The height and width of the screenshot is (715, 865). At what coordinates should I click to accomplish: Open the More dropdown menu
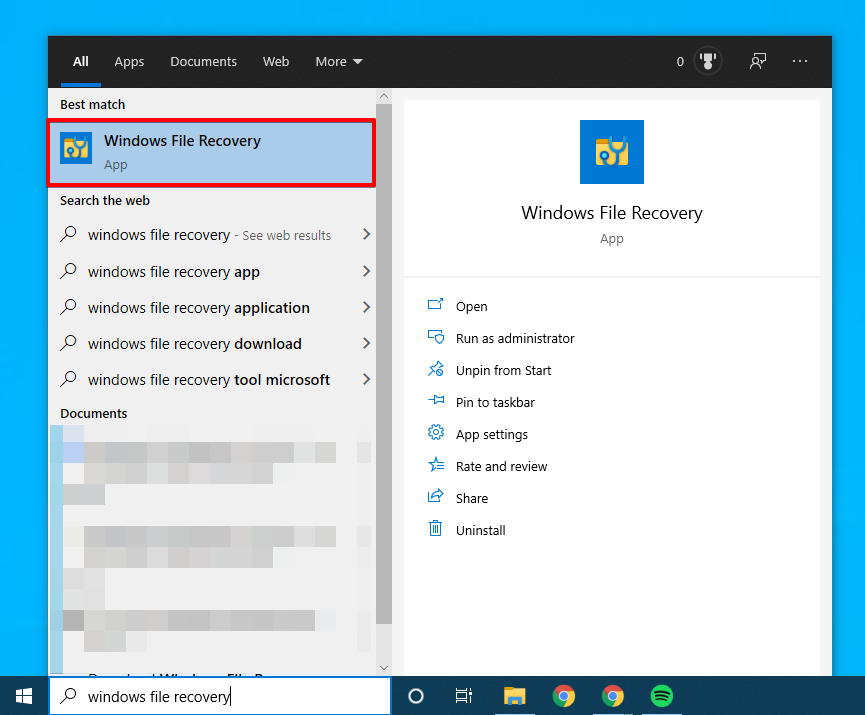[339, 61]
